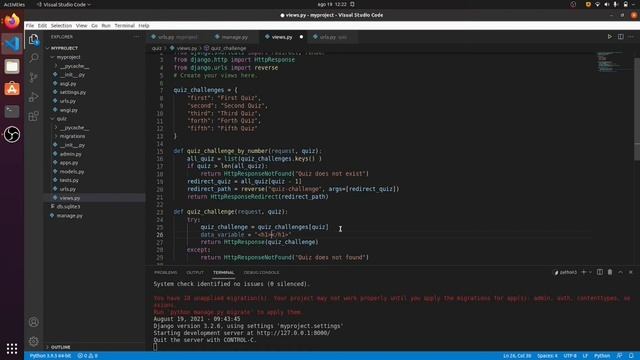Screen dimensions: 640x360
Task: Click Ln 26 cursor position in the status bar
Action: pos(517,356)
